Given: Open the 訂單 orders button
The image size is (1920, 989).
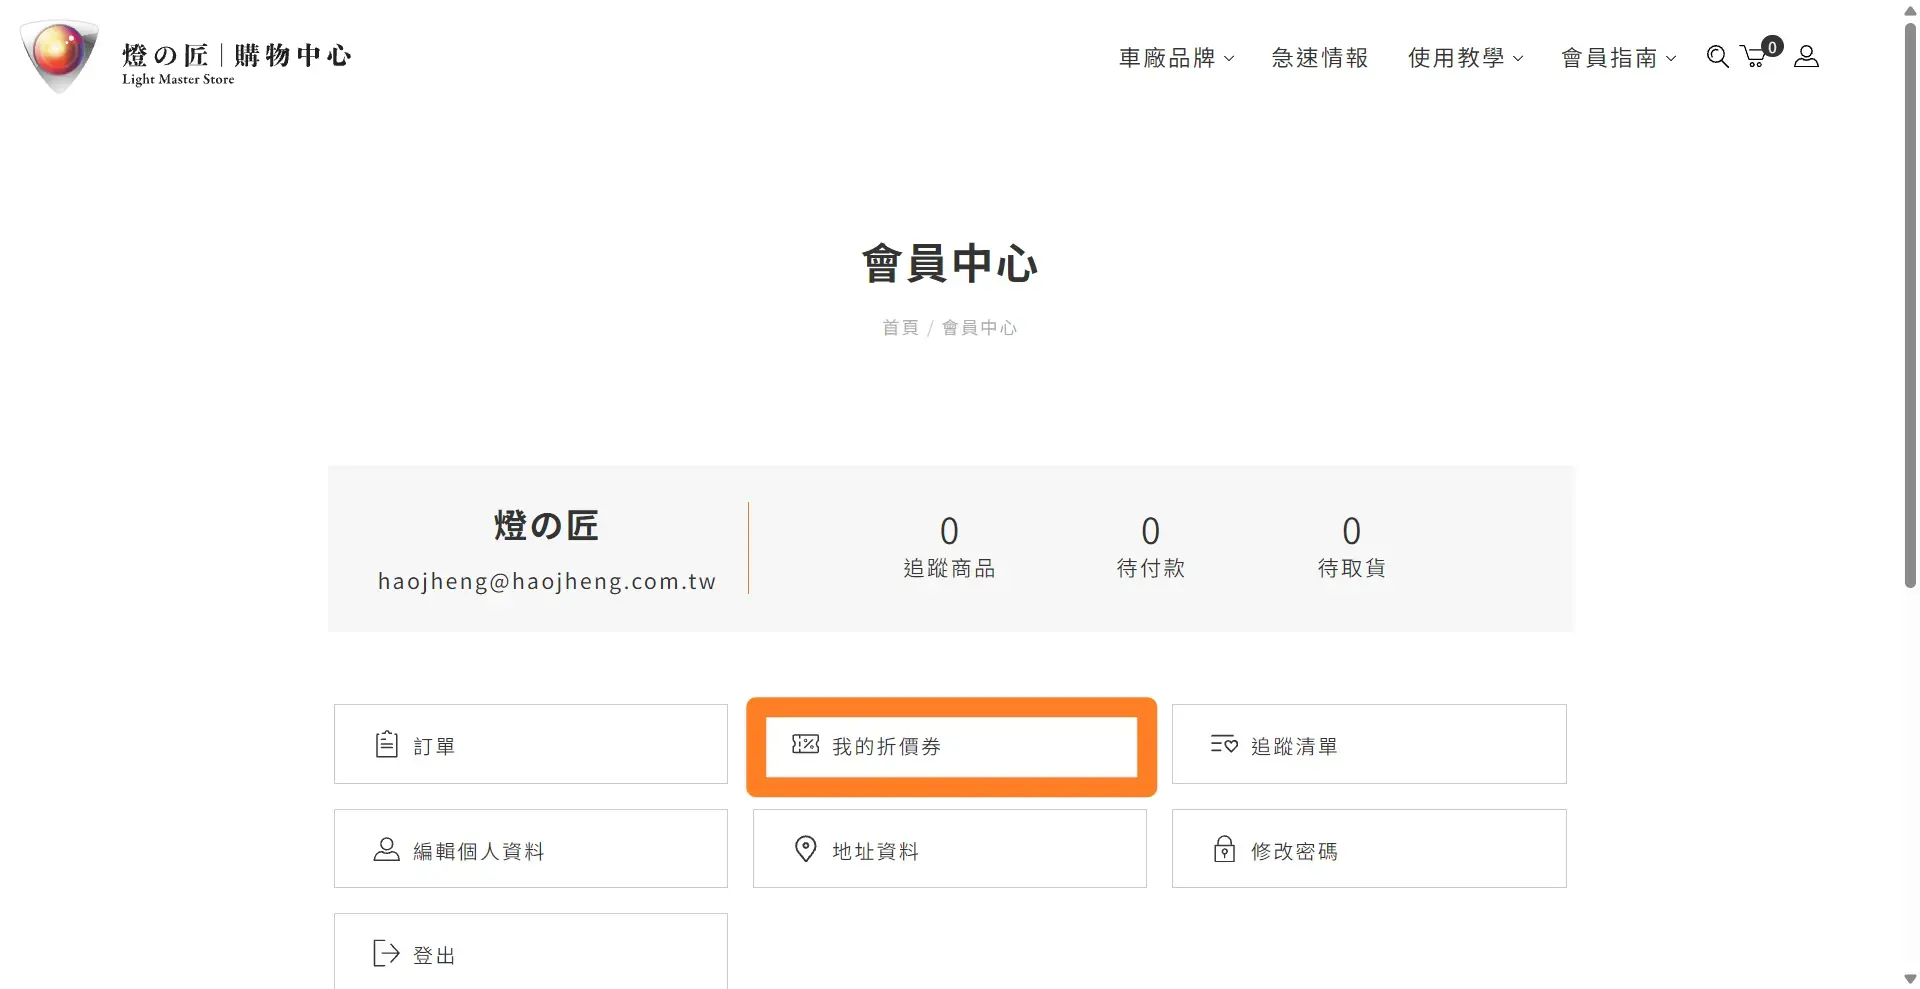Looking at the screenshot, I should pos(531,744).
